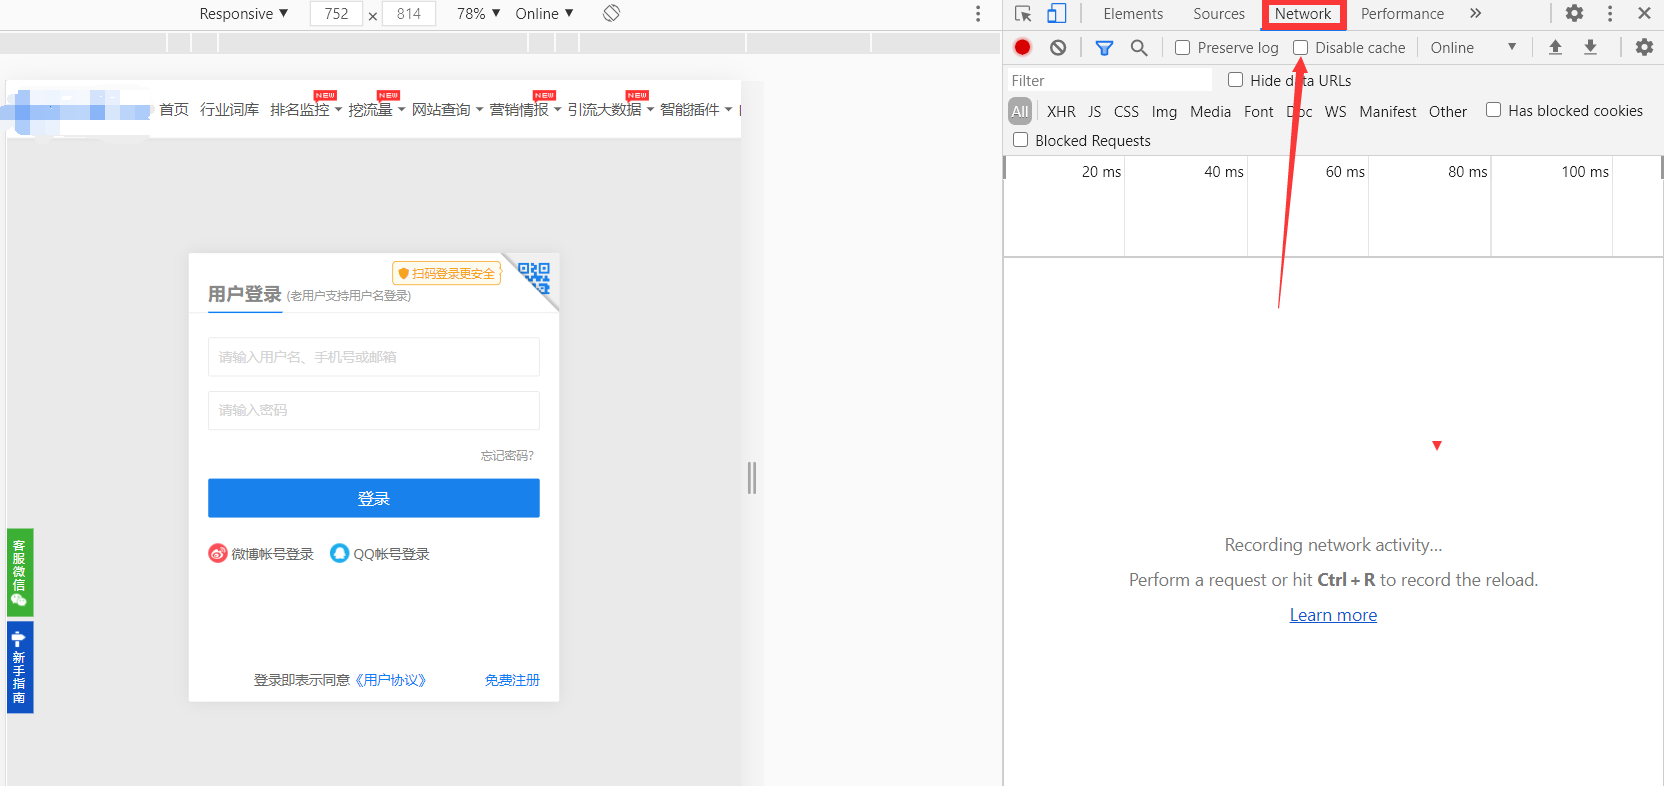Open the blue beginner guide sidebar
The height and width of the screenshot is (786, 1664).
point(20,667)
